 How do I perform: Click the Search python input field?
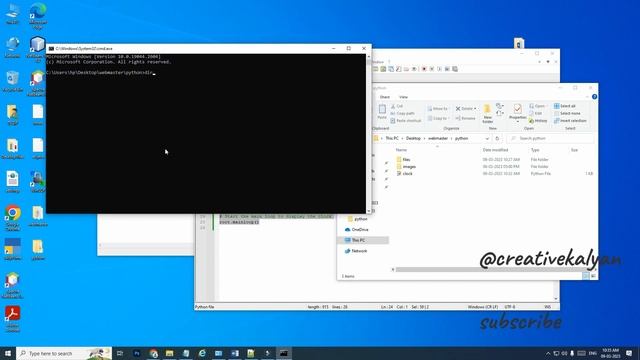(x=550, y=139)
